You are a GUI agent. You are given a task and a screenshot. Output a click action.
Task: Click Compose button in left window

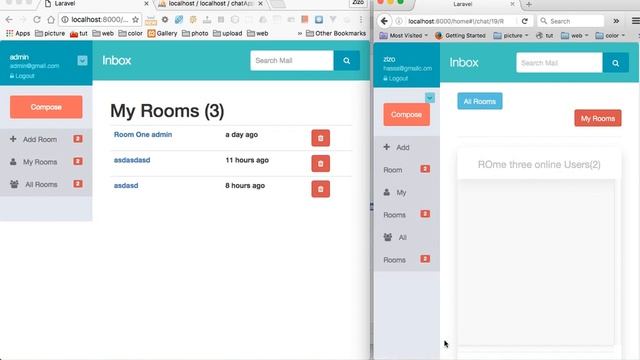coord(46,107)
